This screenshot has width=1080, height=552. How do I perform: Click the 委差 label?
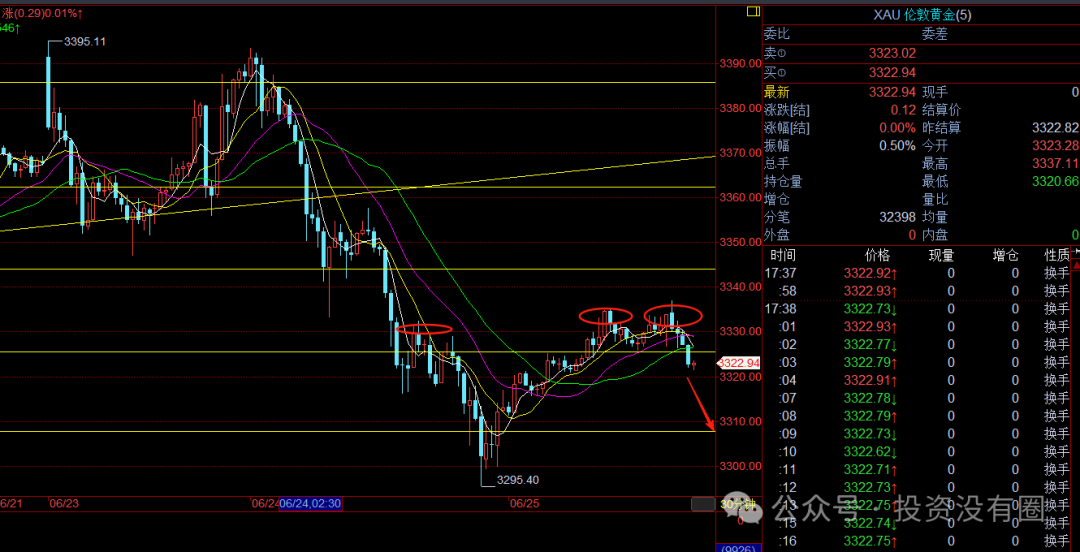(x=935, y=34)
